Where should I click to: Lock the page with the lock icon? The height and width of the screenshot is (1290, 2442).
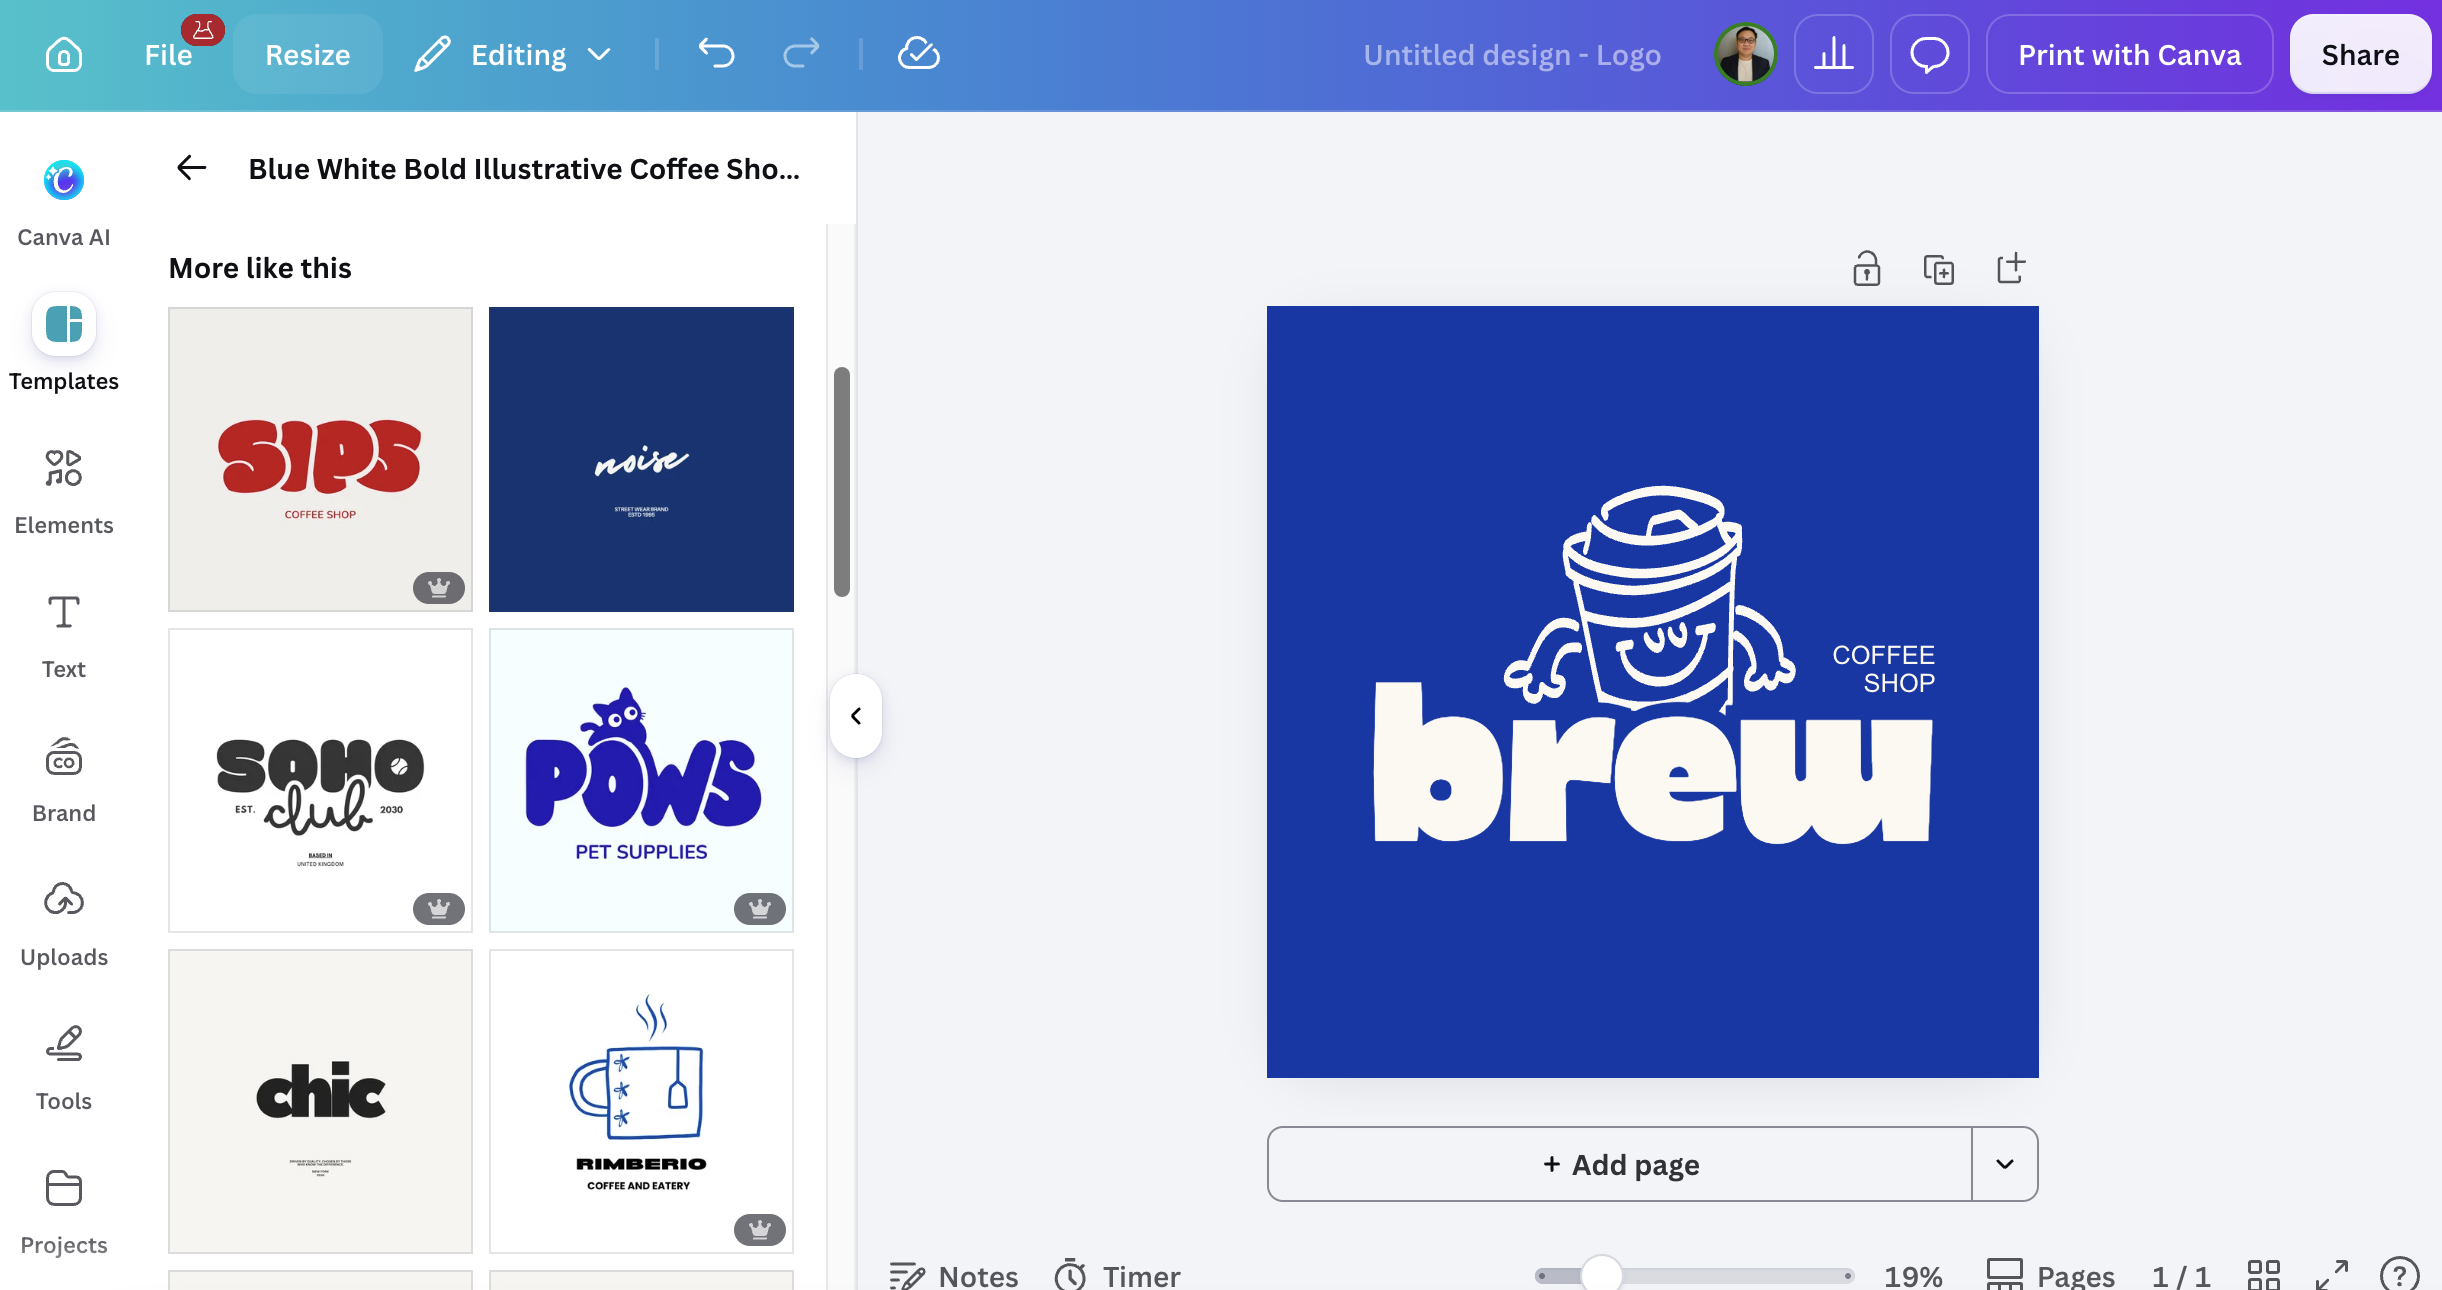[1866, 269]
